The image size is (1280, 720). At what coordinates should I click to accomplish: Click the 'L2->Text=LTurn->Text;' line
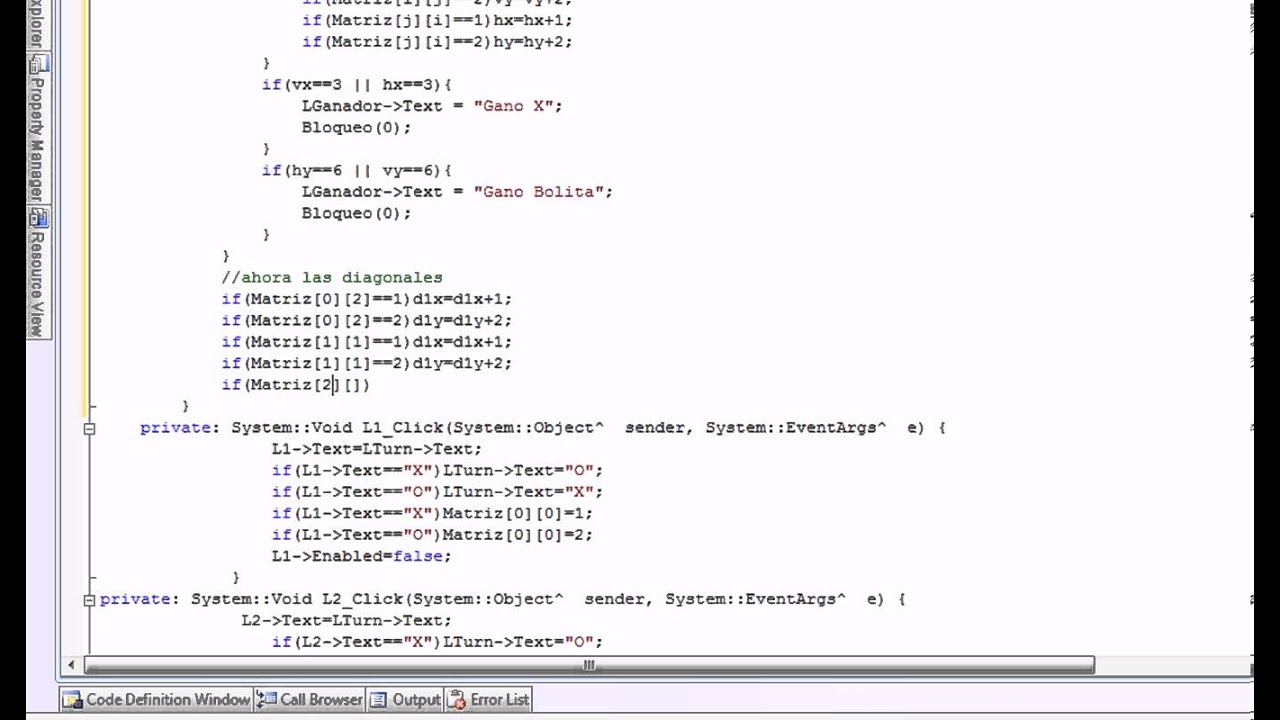point(346,621)
